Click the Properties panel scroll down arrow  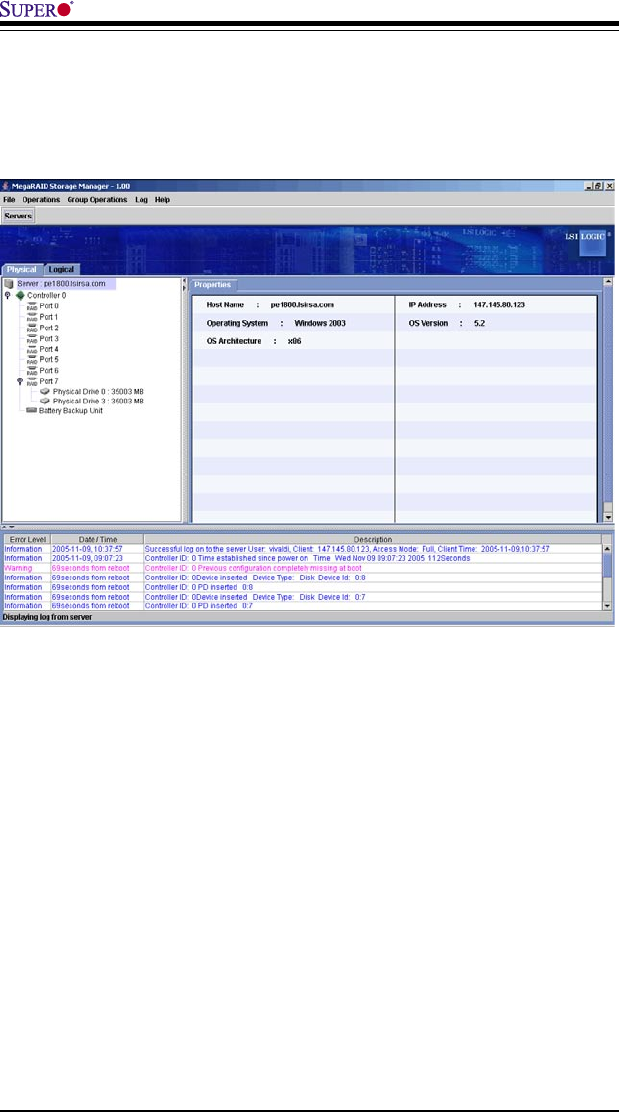click(x=607, y=518)
